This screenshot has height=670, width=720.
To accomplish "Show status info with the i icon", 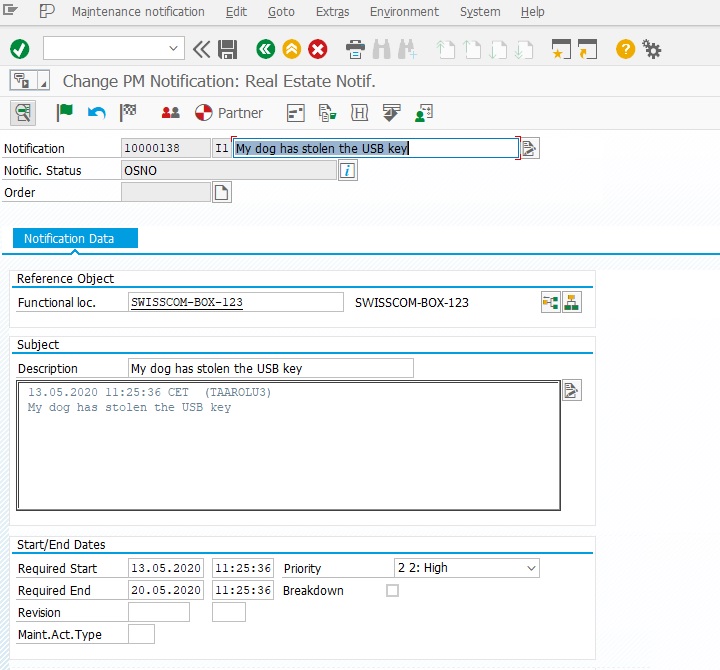I will [348, 170].
